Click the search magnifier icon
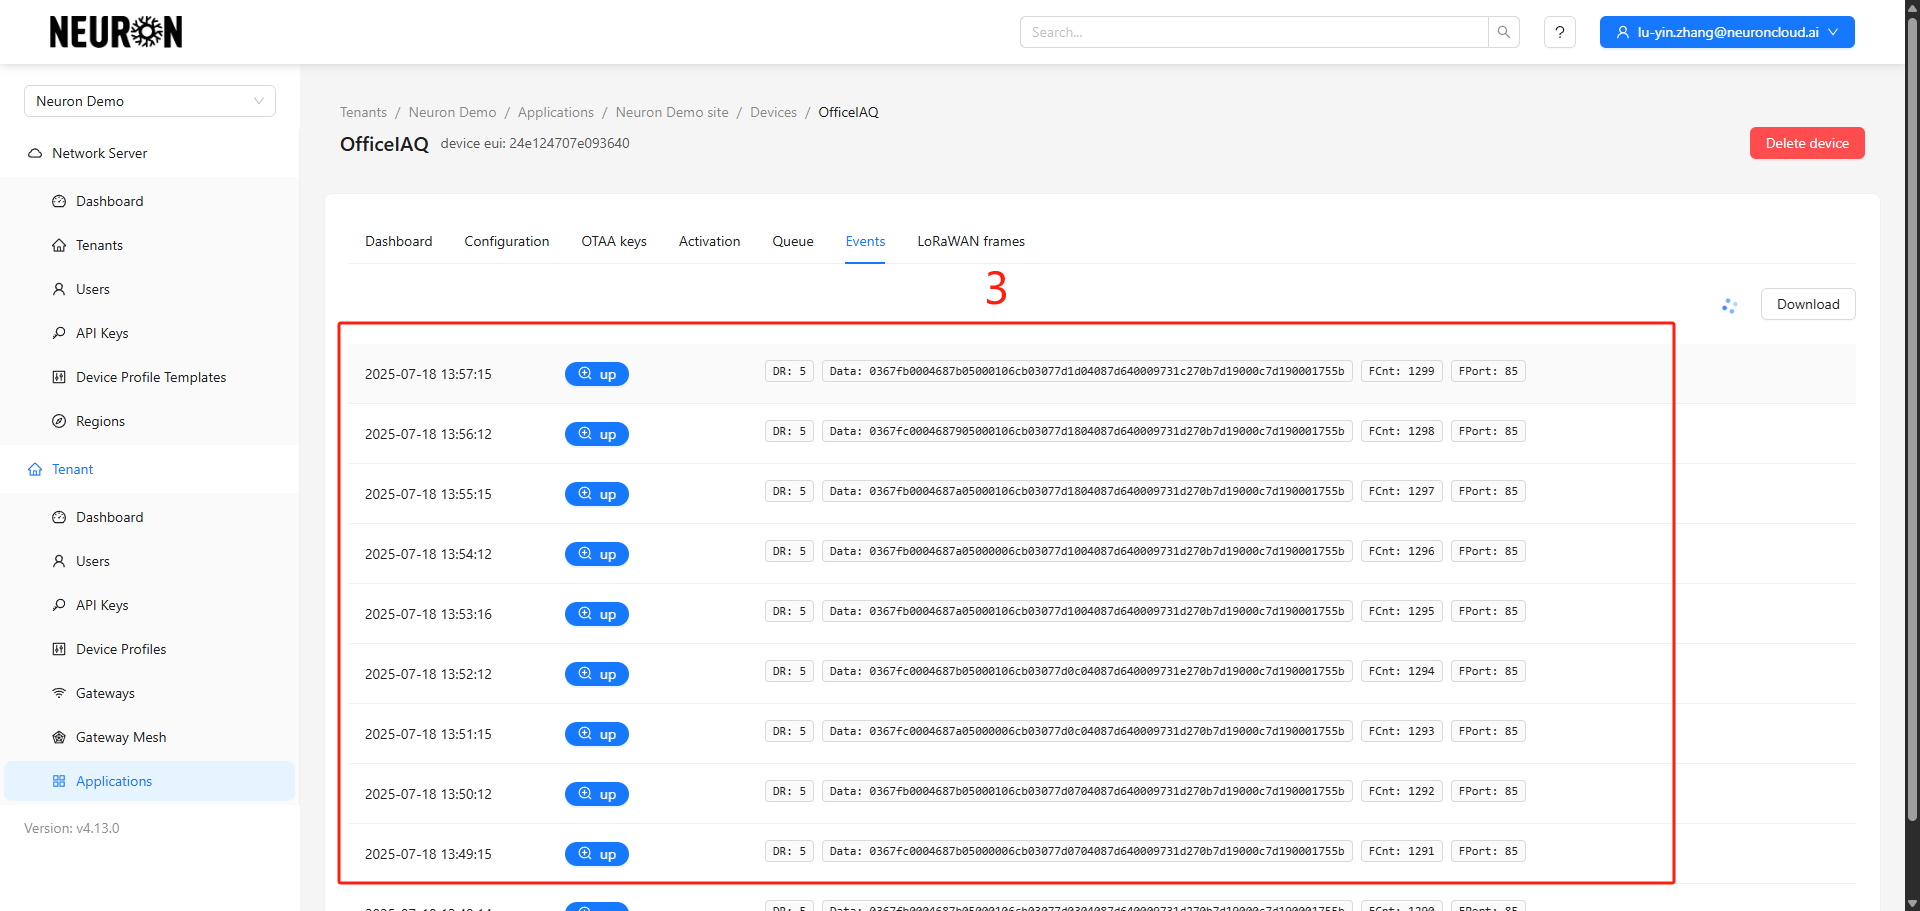Screen dimensions: 1920x911 click(1504, 32)
